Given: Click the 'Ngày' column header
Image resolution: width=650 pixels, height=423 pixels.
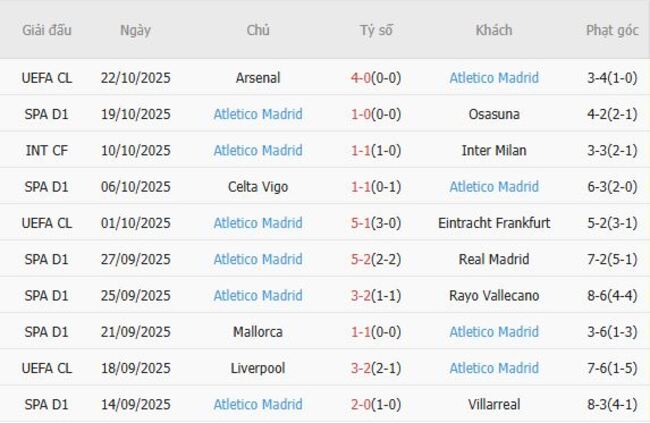Looking at the screenshot, I should [x=136, y=30].
